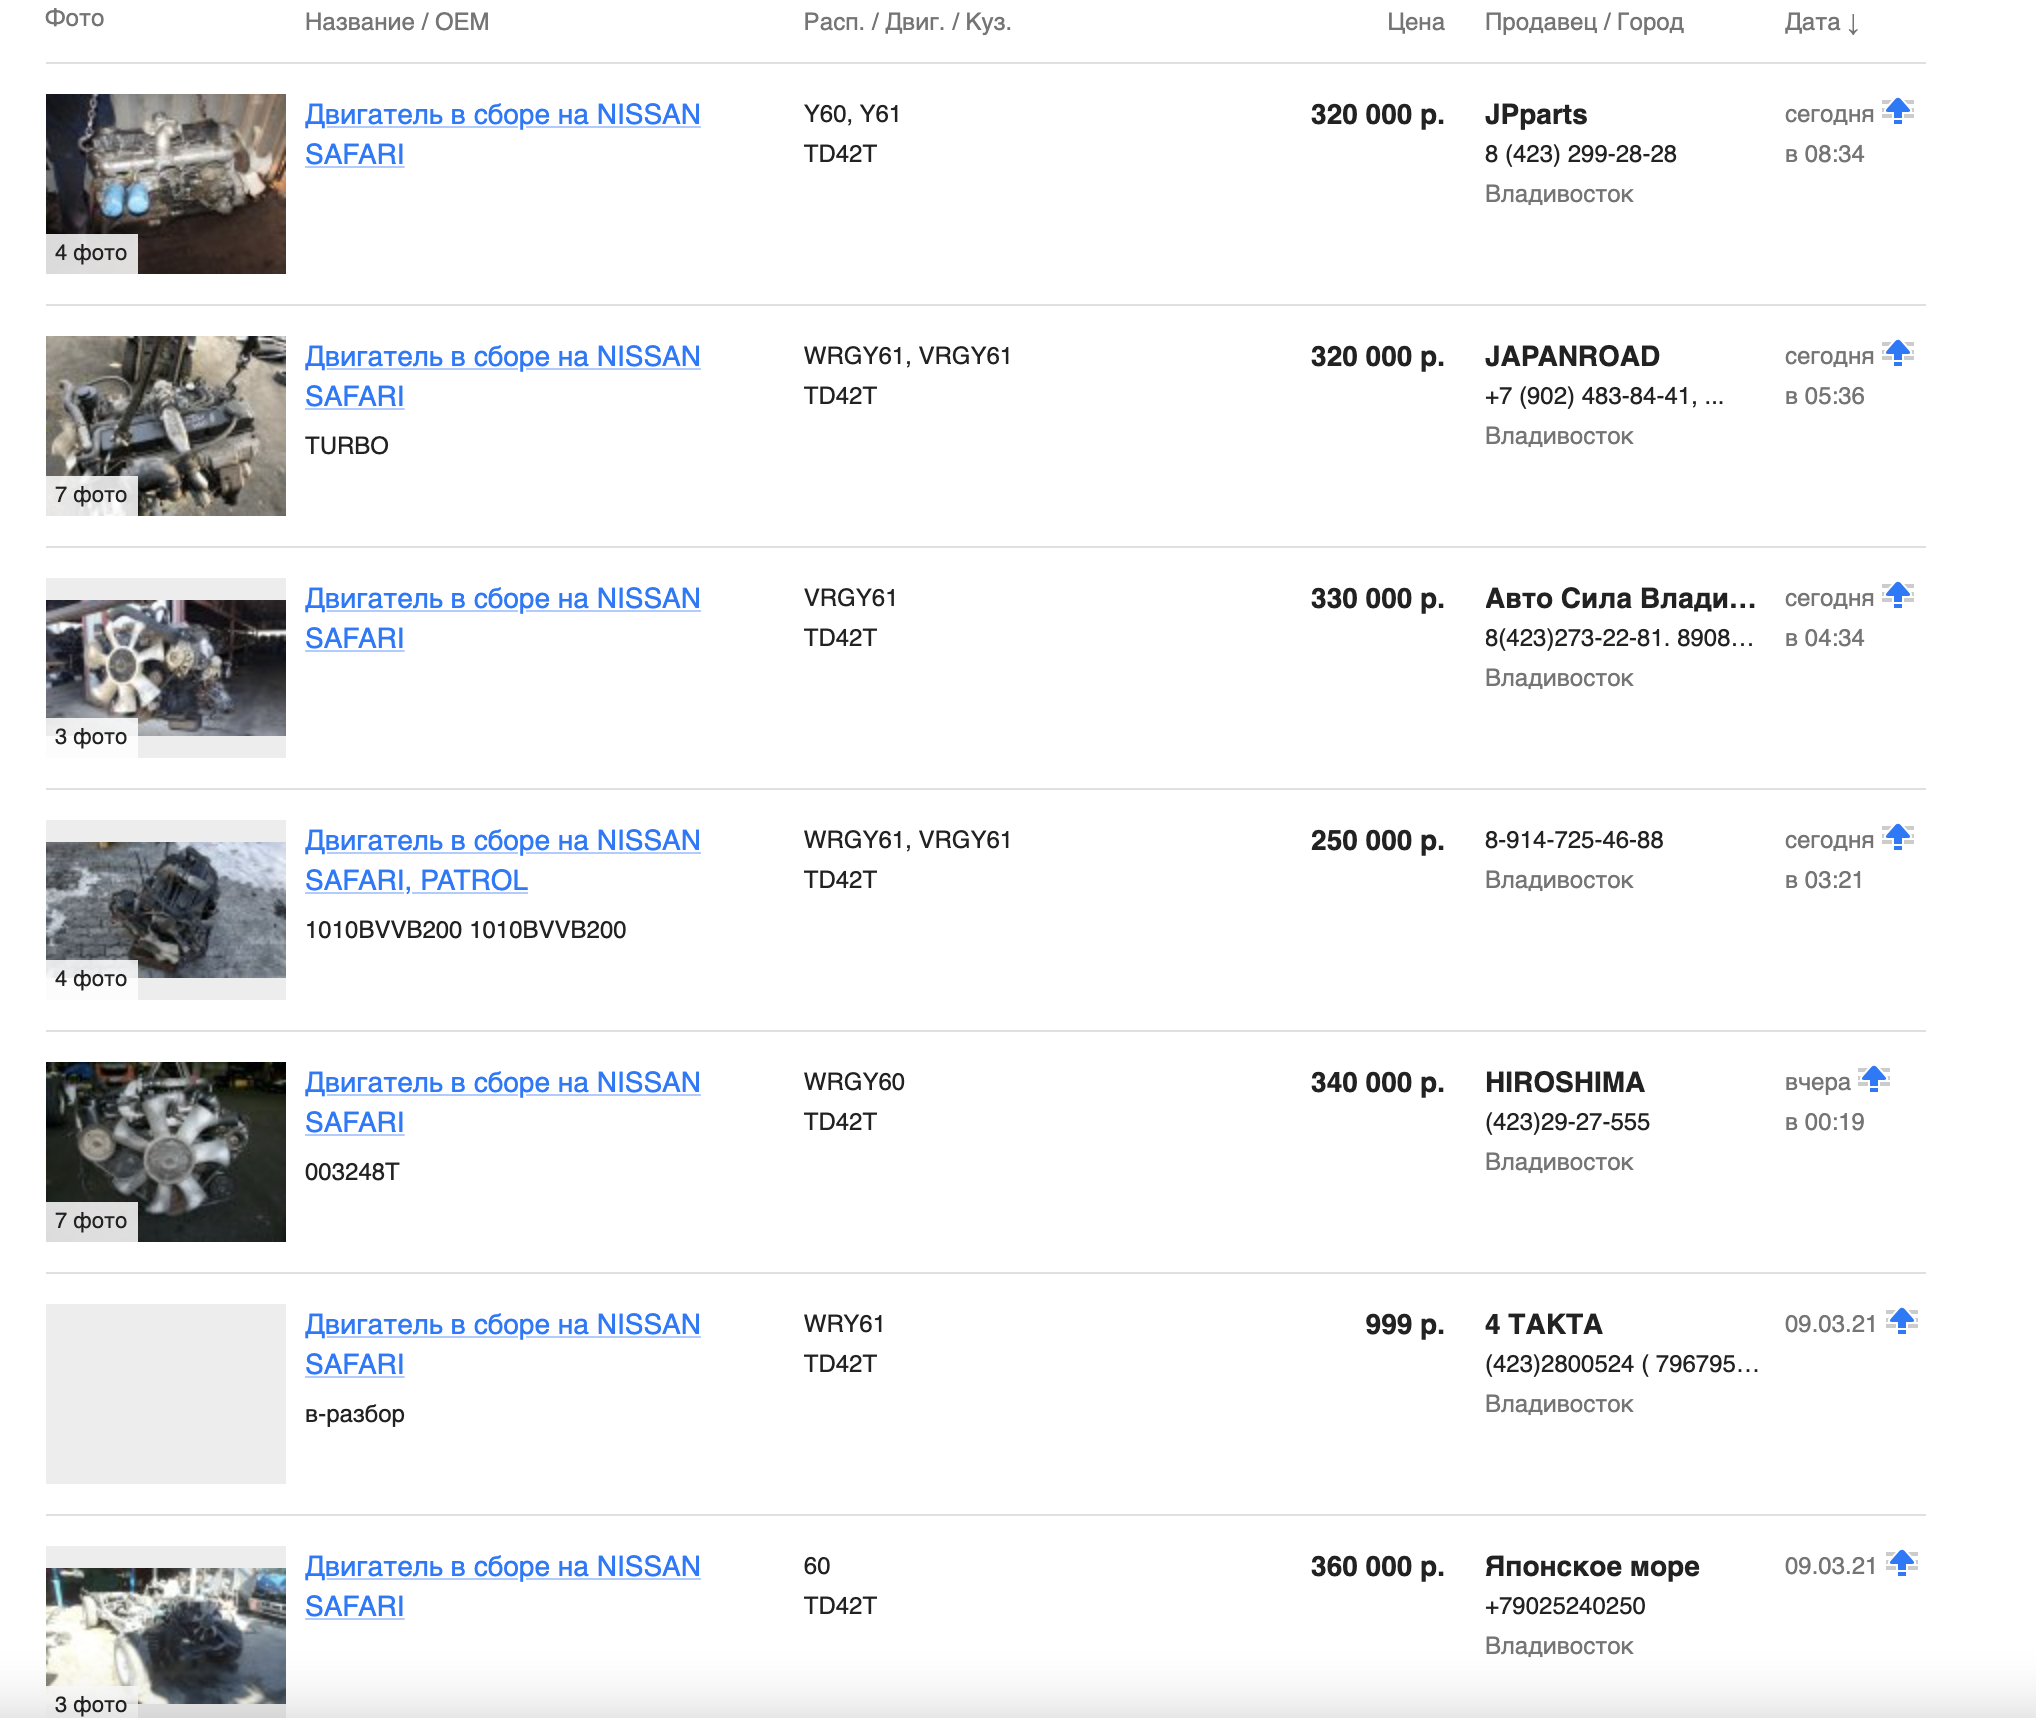Image resolution: width=2036 pixels, height=1718 pixels.
Task: Click the price 340 000 р.
Action: (1377, 1082)
